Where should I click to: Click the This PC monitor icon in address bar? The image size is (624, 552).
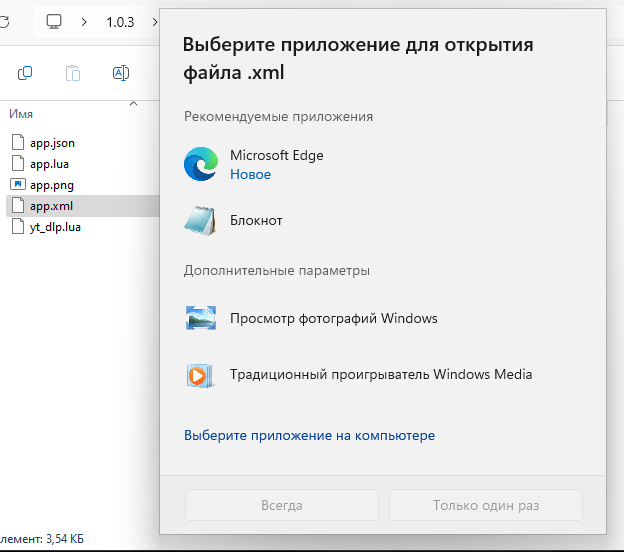click(x=54, y=22)
